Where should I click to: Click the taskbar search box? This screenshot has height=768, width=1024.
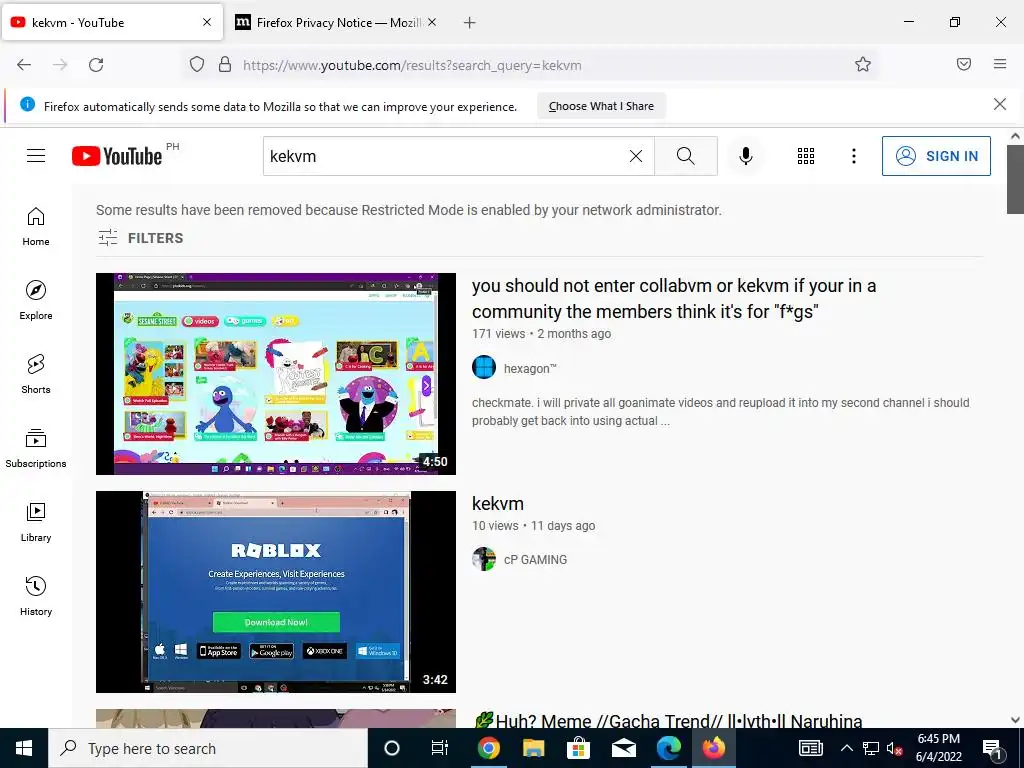208,748
